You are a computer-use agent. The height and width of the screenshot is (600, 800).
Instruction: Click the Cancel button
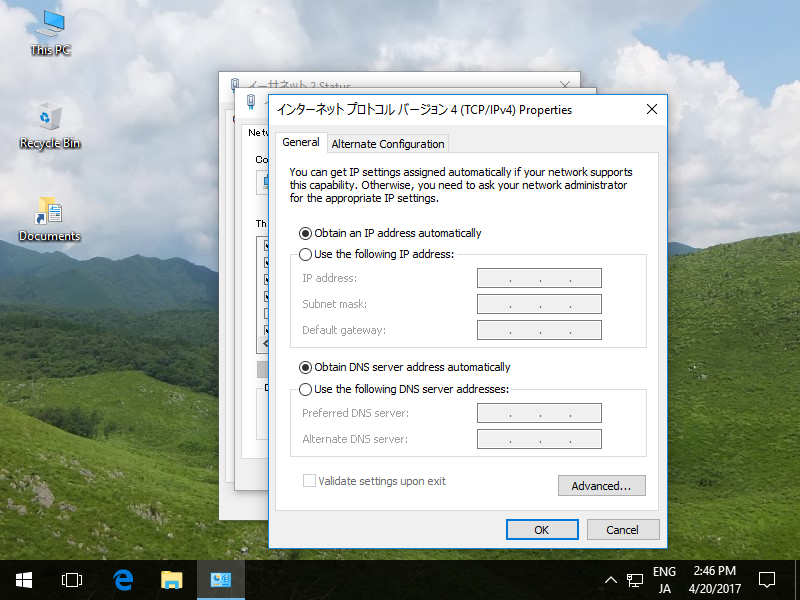[x=622, y=530]
